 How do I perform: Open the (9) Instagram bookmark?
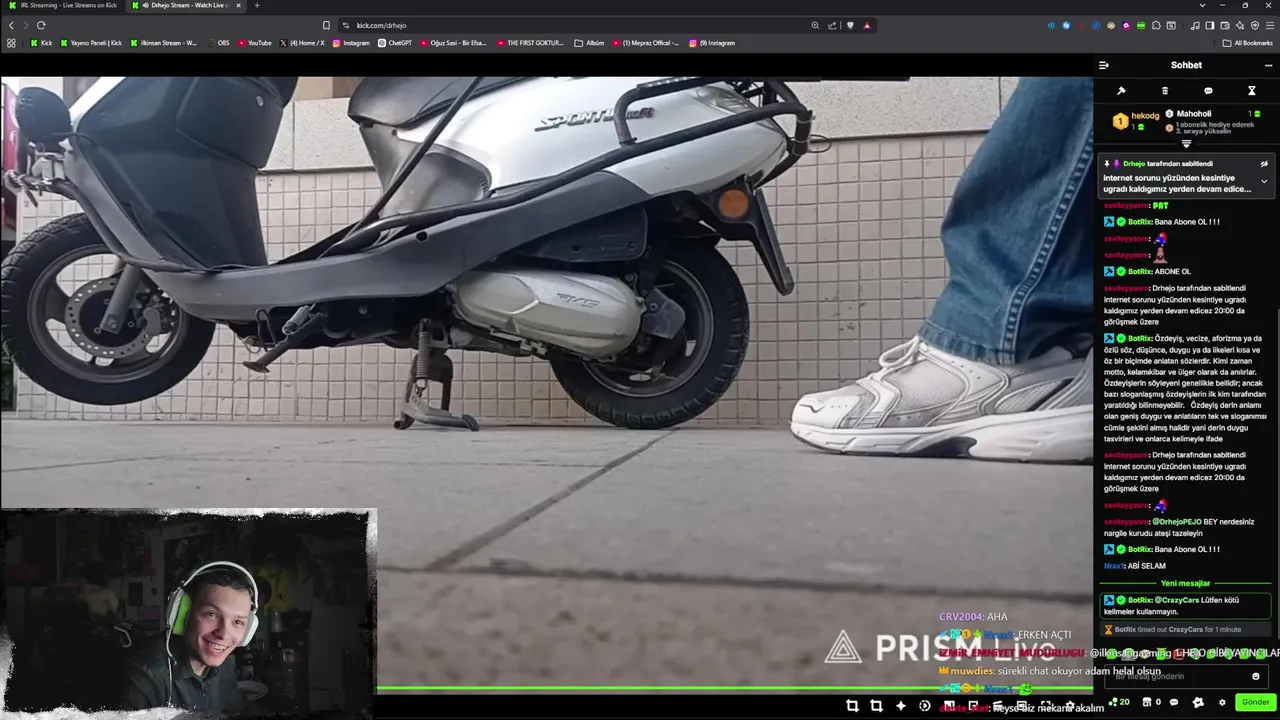coord(712,43)
